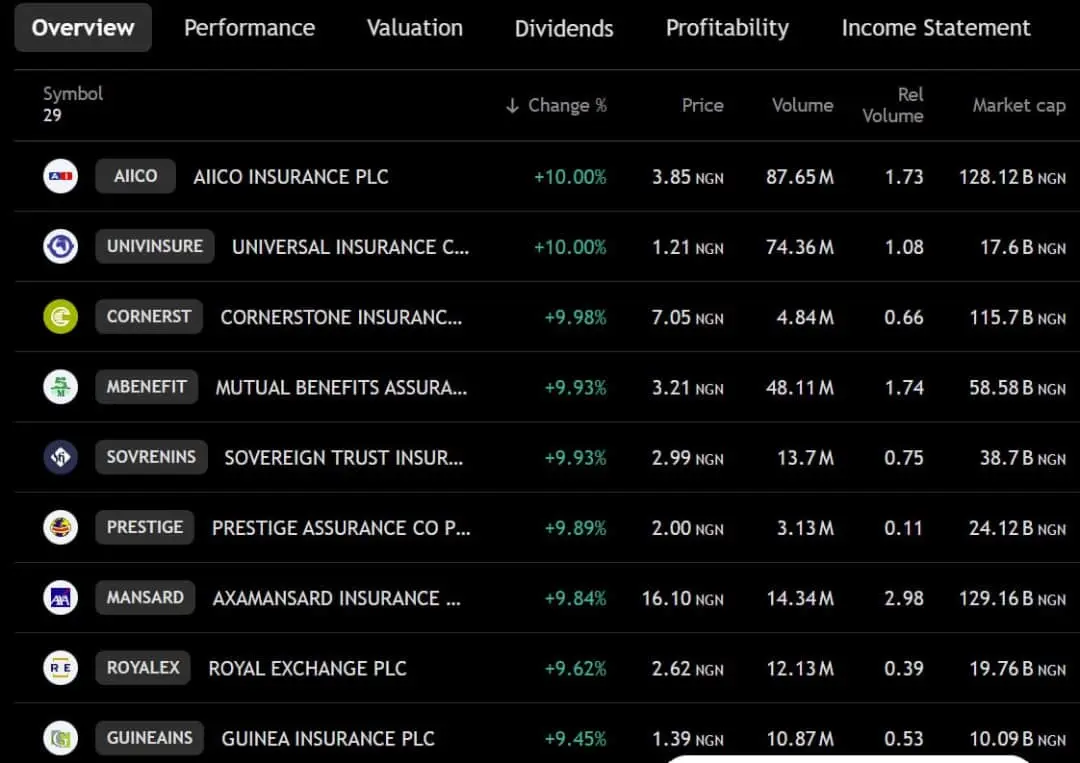Sort by the Symbol column header
Viewport: 1080px width, 763px height.
coord(72,94)
